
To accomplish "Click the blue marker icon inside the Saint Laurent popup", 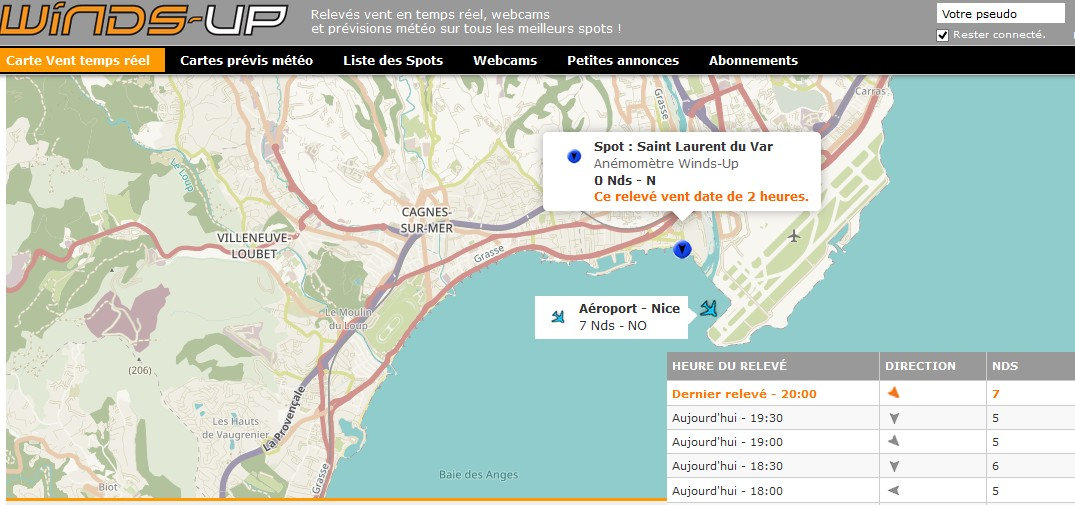I will [575, 156].
